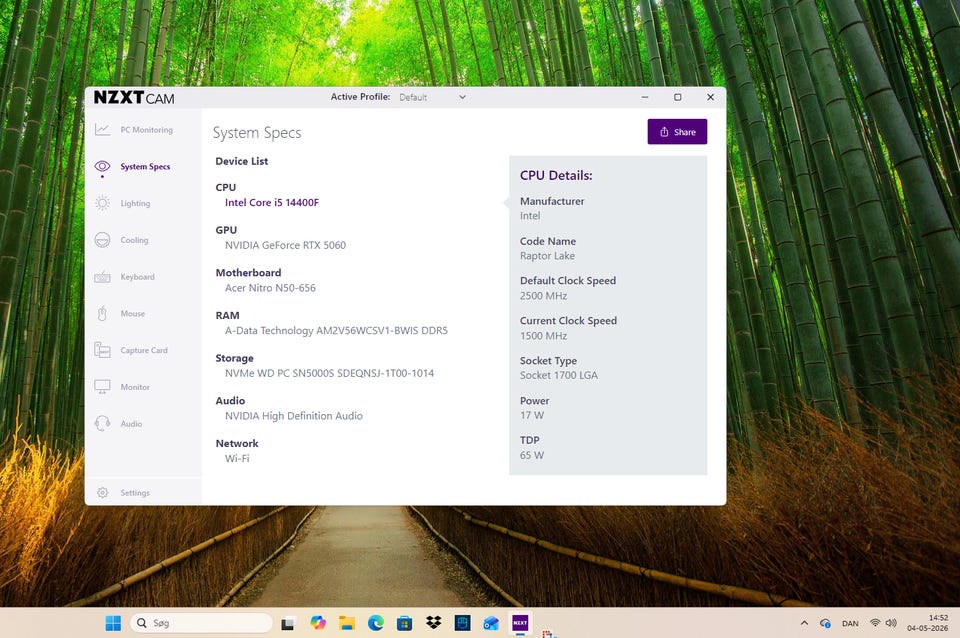Image resolution: width=960 pixels, height=638 pixels.
Task: Click the taskbar Søg search box
Action: click(x=201, y=623)
